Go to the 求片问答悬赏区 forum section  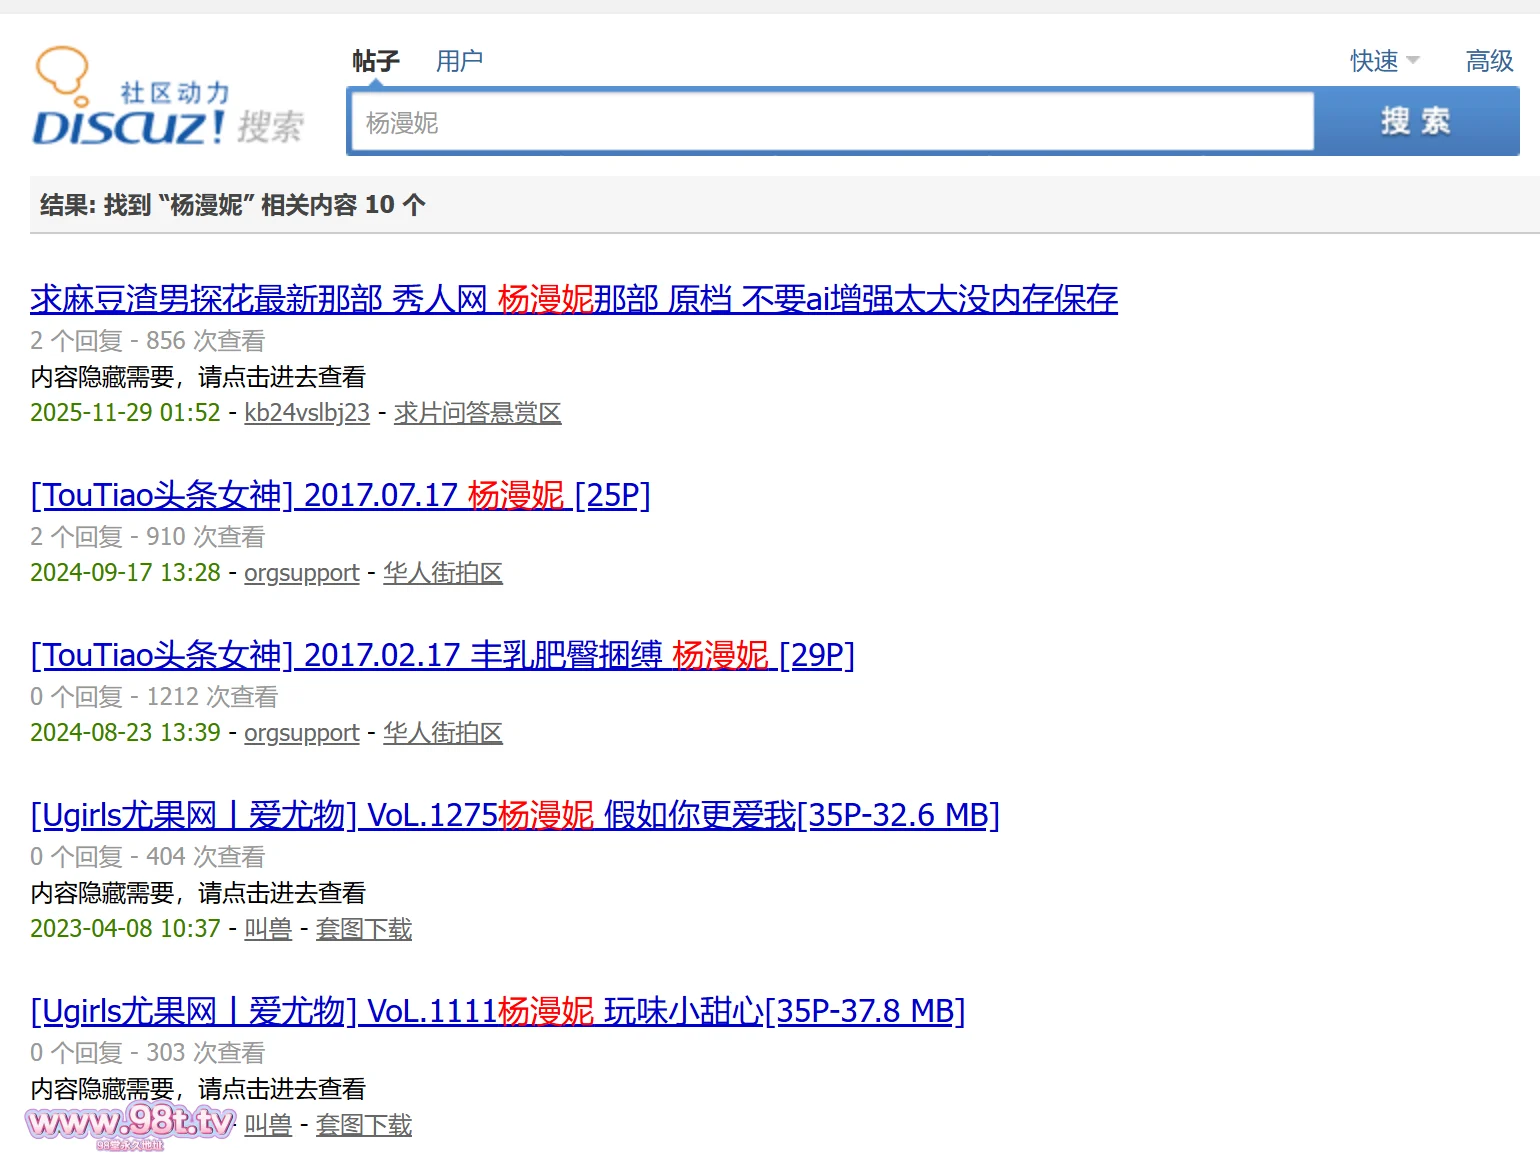point(477,413)
